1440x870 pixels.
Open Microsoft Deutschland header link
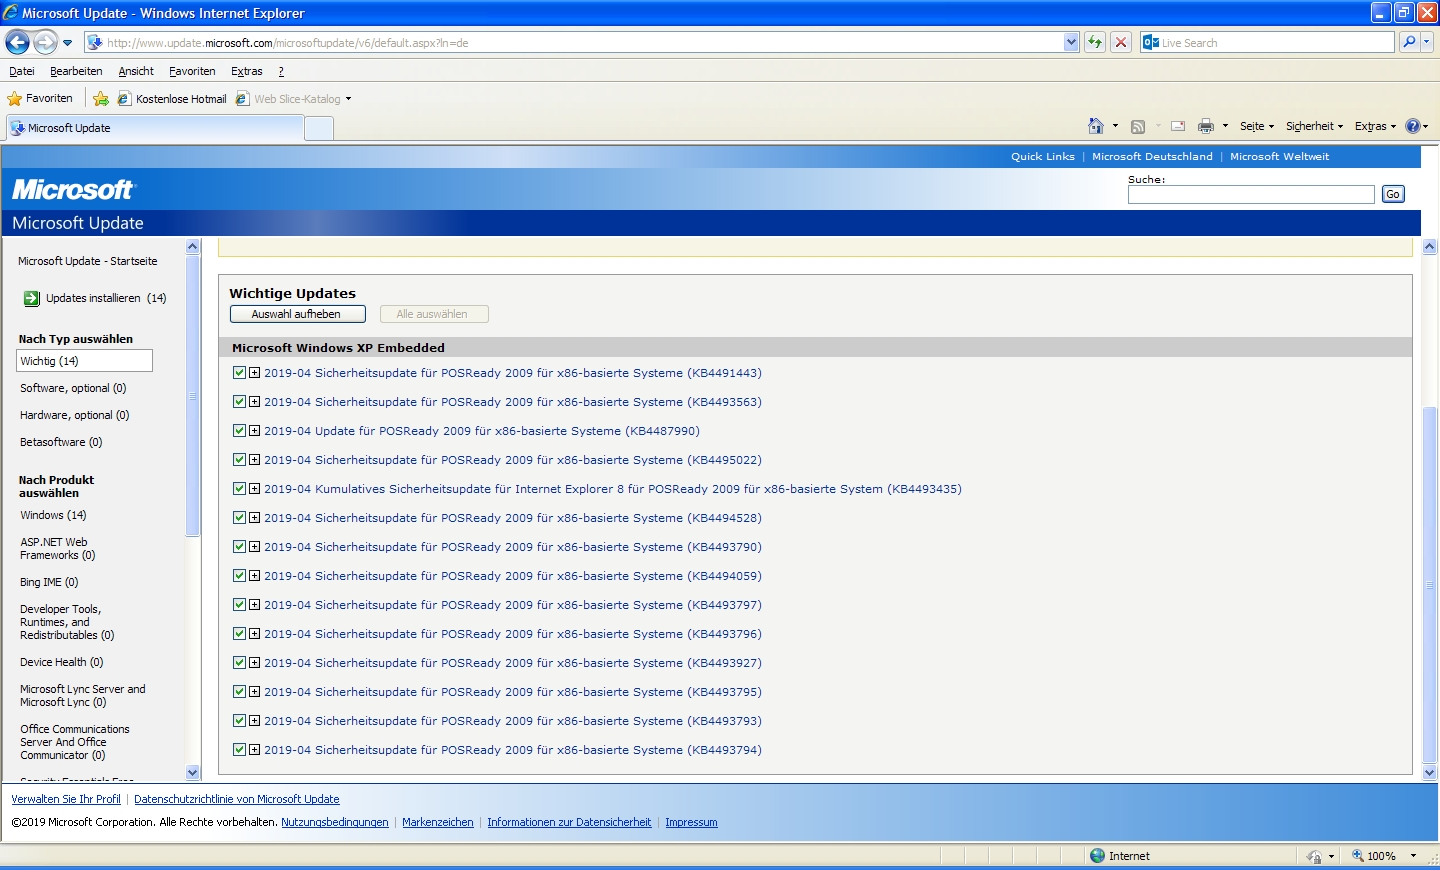1152,156
